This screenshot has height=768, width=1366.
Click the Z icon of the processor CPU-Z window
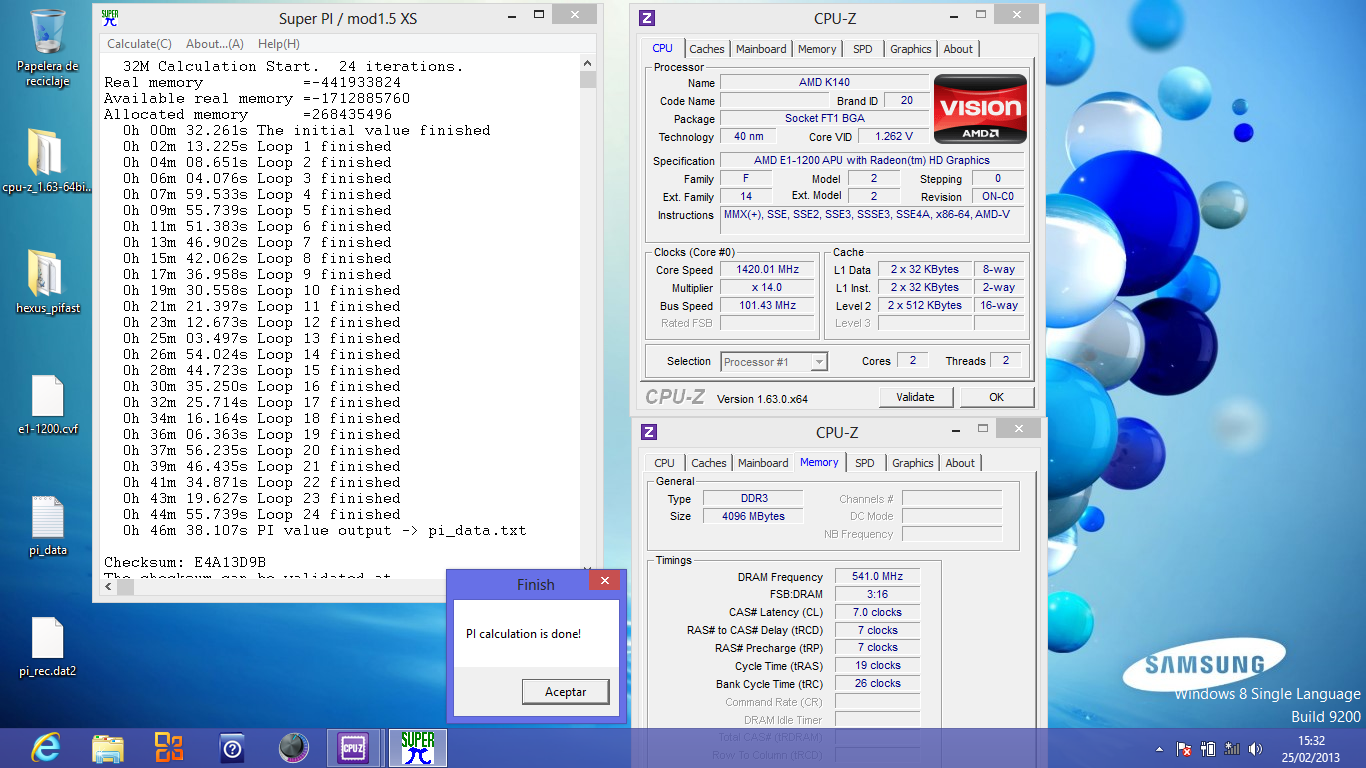[647, 18]
